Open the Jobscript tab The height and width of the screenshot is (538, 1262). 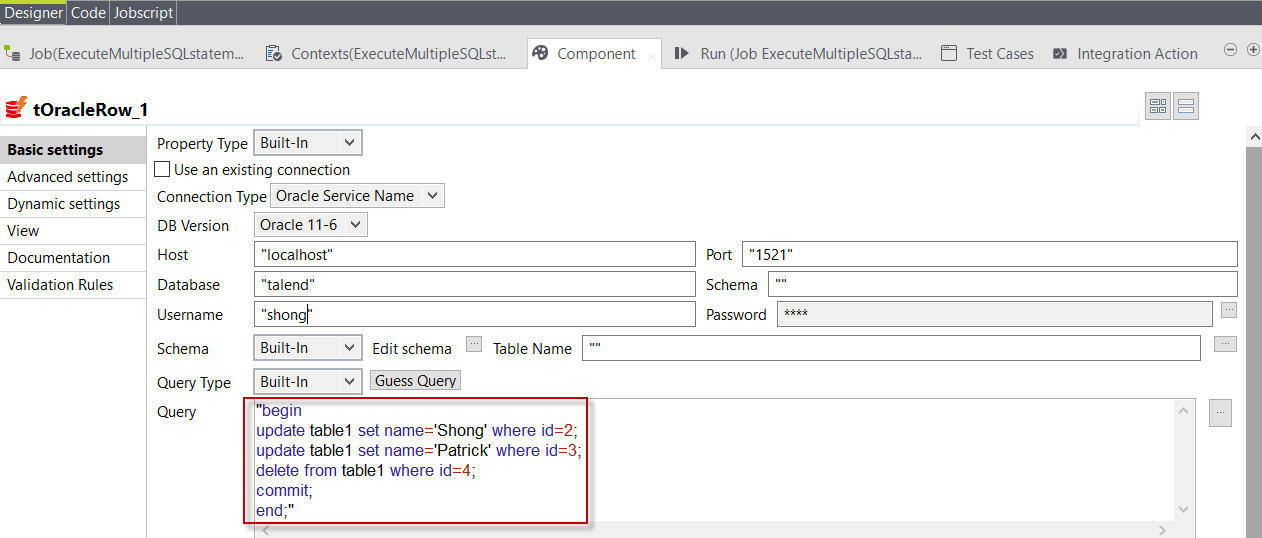pyautogui.click(x=143, y=12)
